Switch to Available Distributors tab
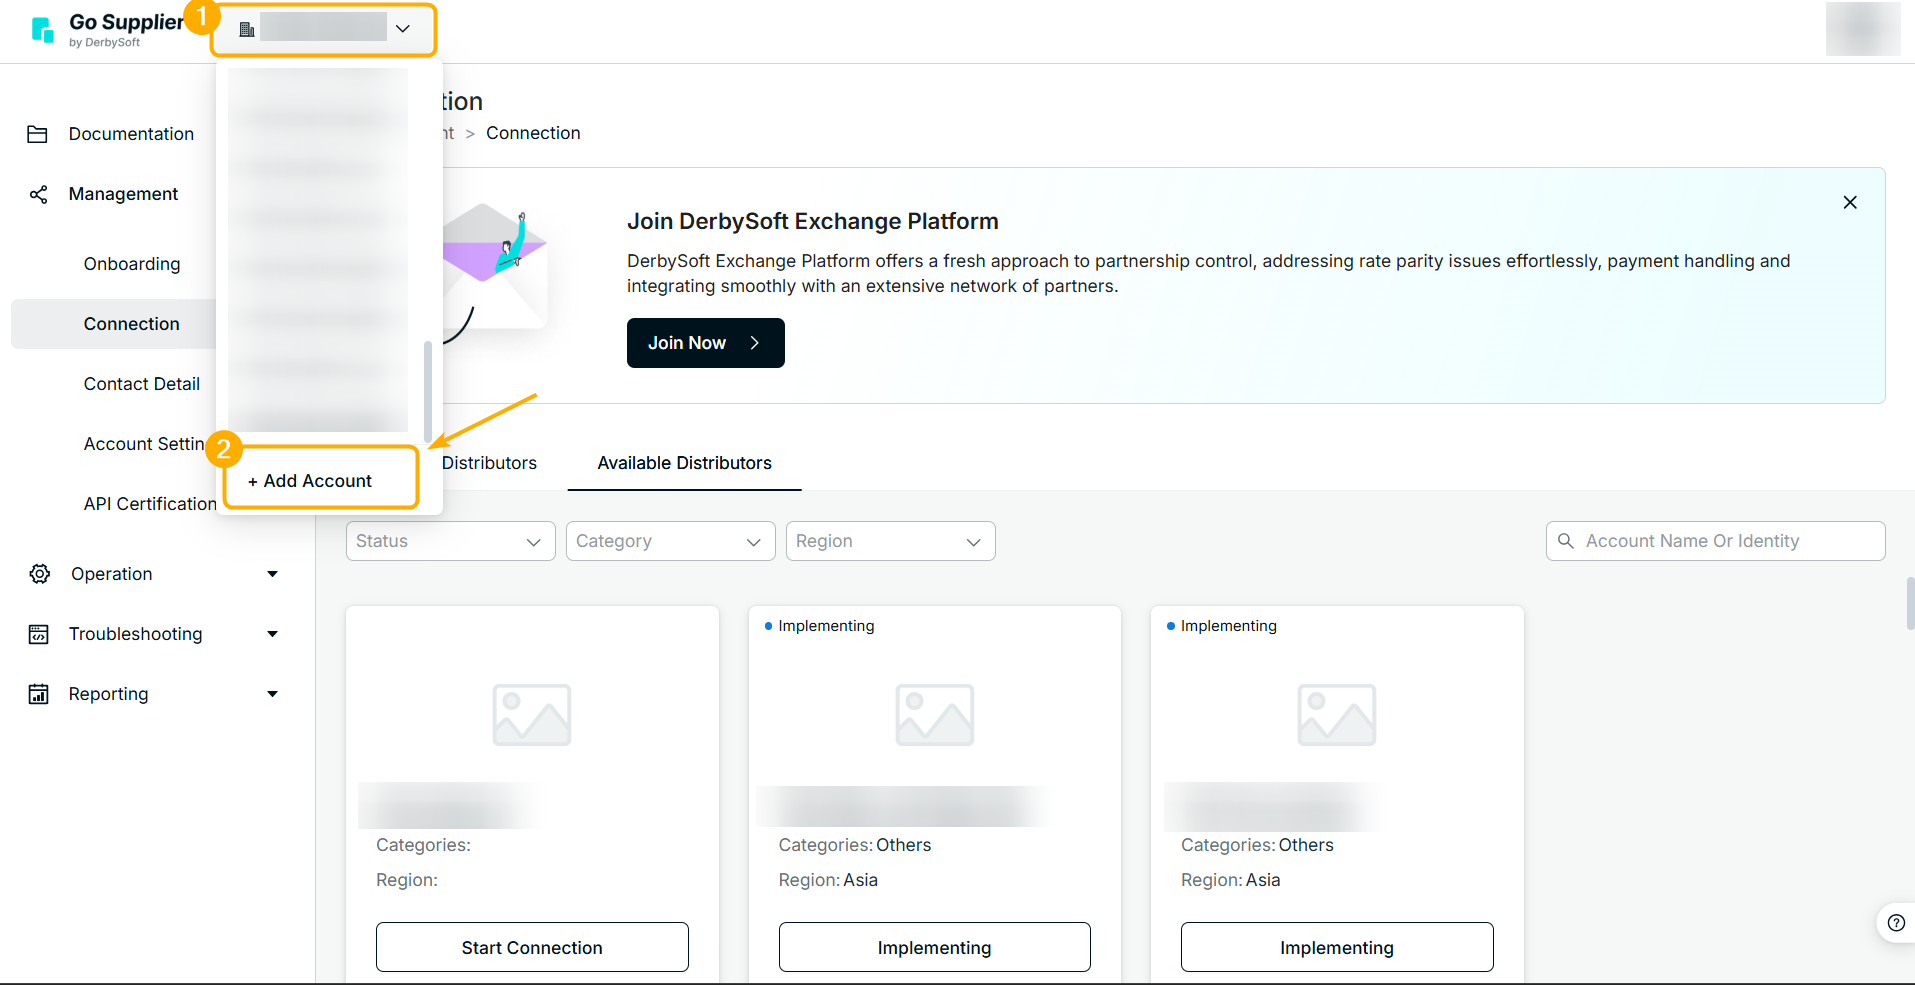The width and height of the screenshot is (1915, 985). pyautogui.click(x=685, y=463)
